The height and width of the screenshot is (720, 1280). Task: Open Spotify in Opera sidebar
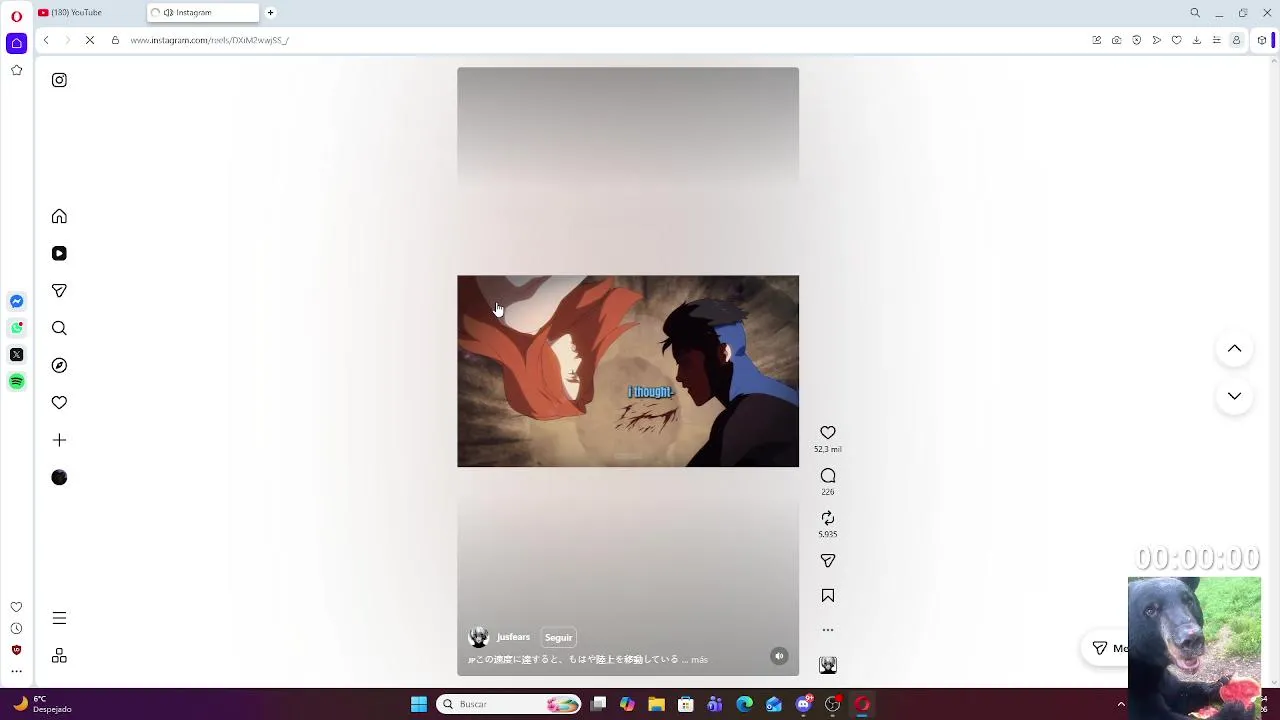16,382
